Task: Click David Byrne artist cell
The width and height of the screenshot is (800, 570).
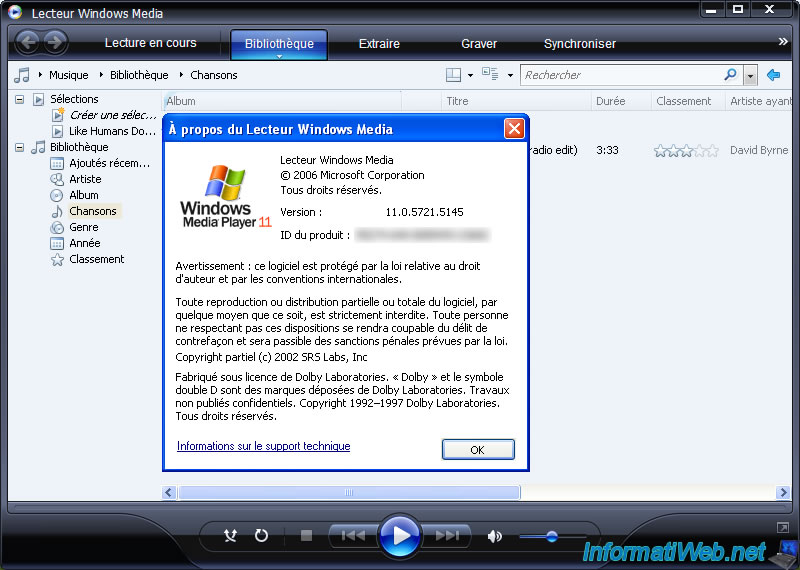Action: (759, 150)
